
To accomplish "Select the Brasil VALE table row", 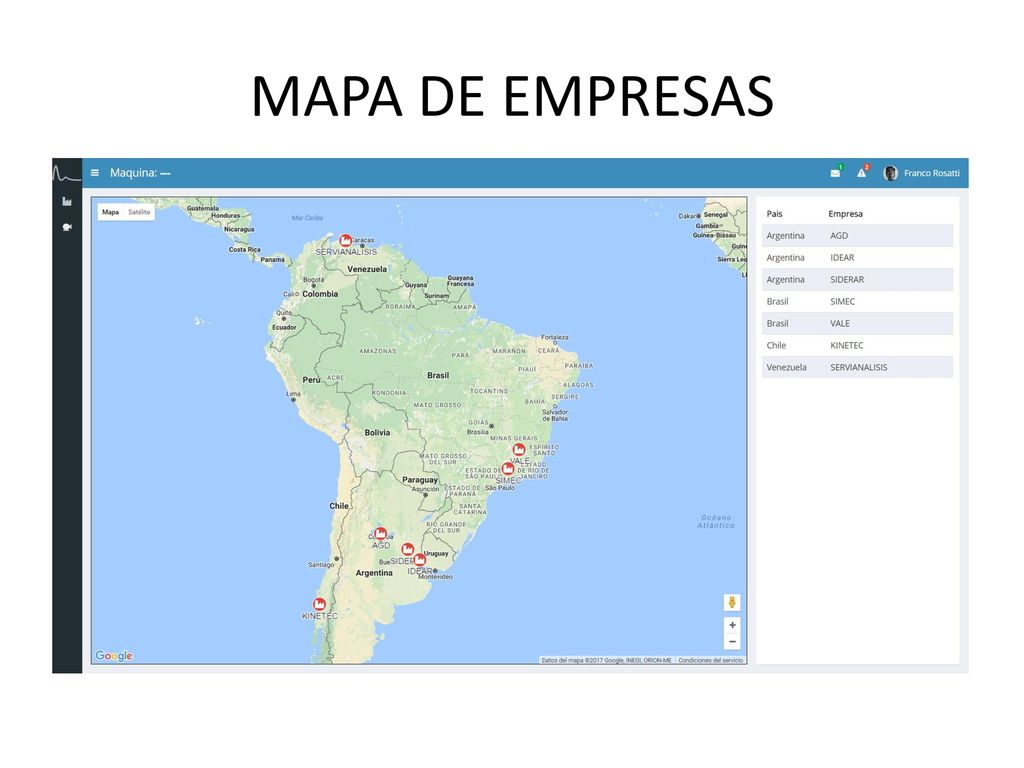I will click(857, 323).
